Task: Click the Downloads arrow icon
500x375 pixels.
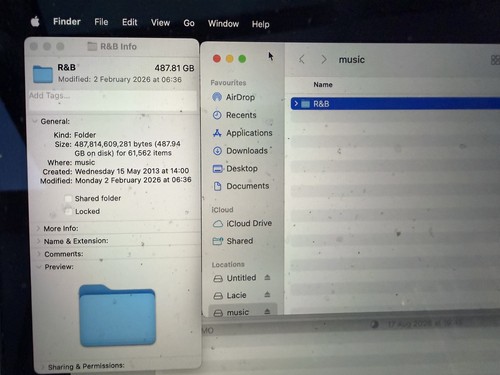Action: tap(217, 151)
